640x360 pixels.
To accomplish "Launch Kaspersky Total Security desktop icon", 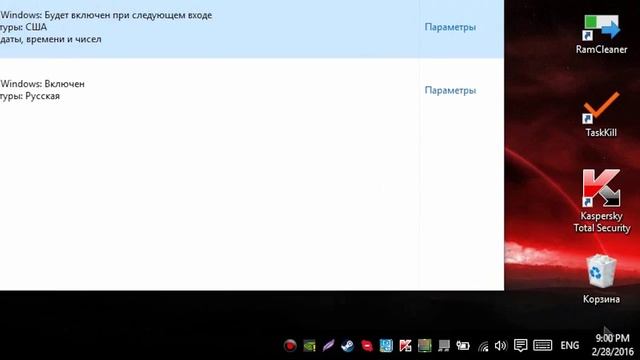I will [x=601, y=201].
